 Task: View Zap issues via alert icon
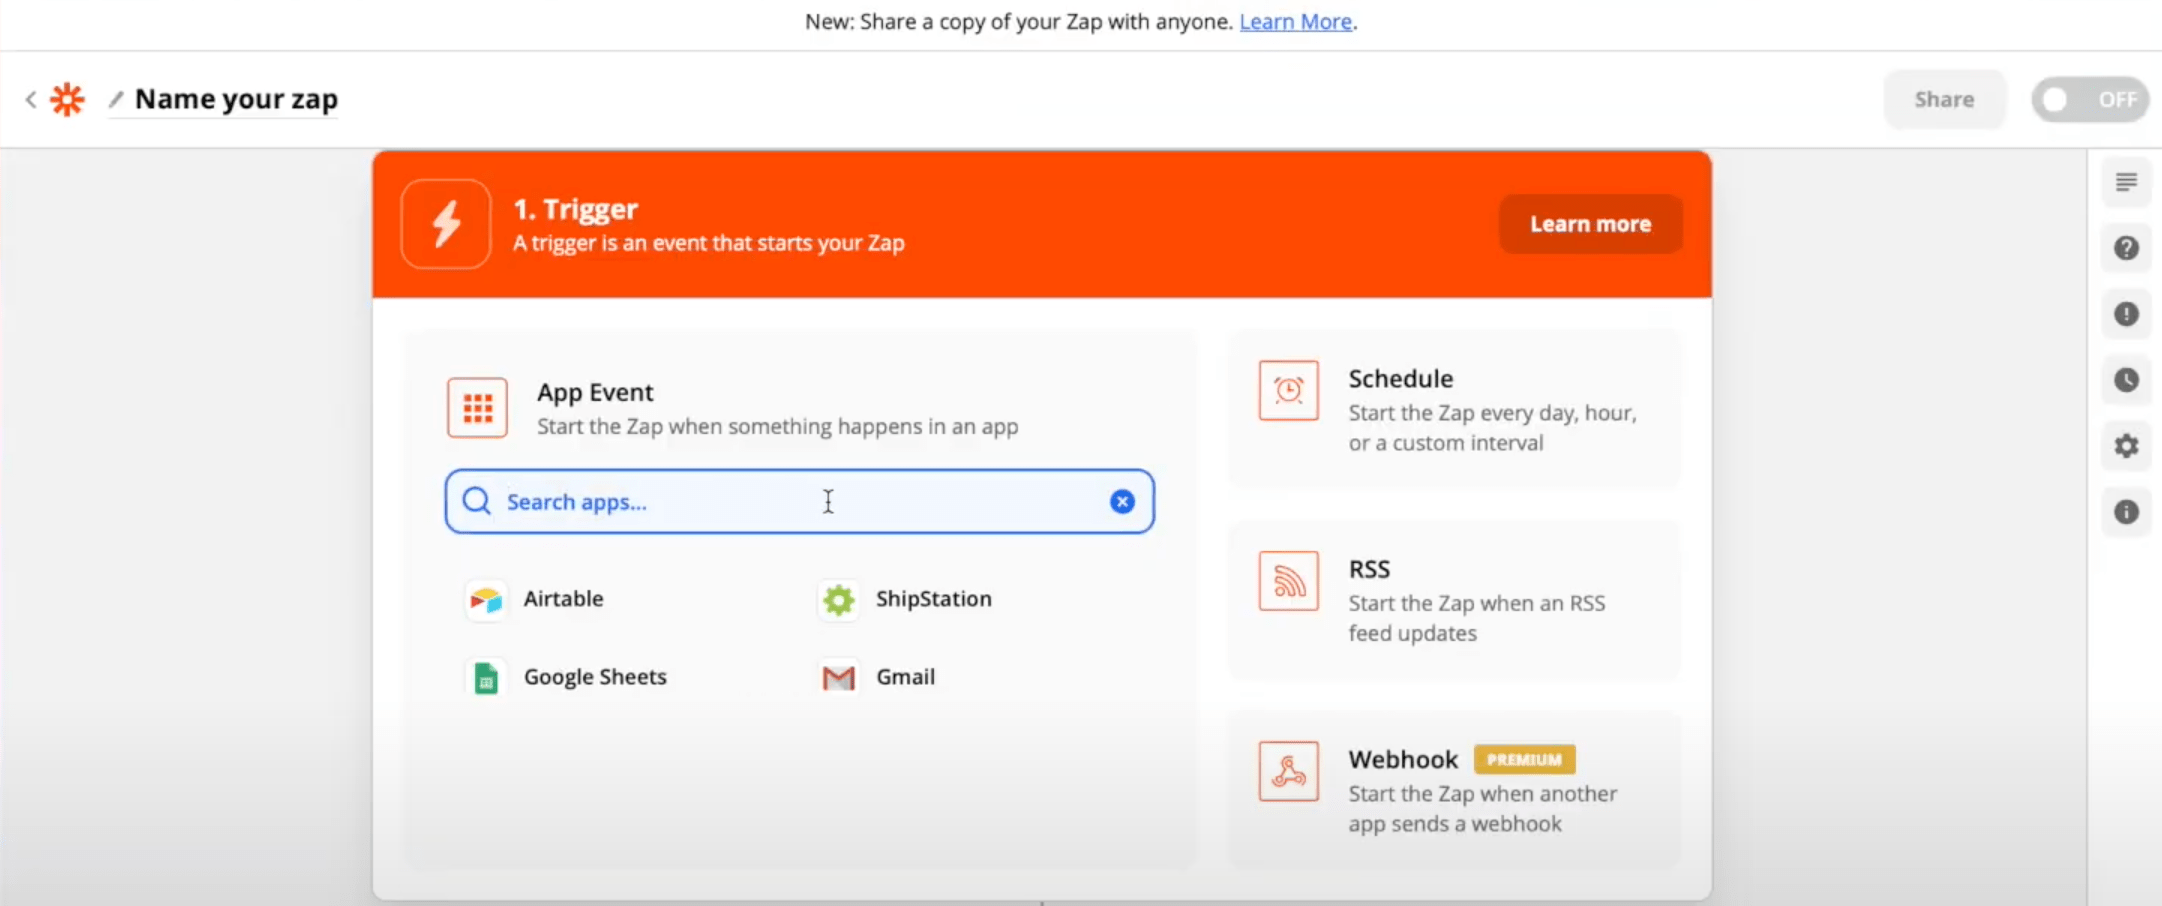(x=2127, y=314)
